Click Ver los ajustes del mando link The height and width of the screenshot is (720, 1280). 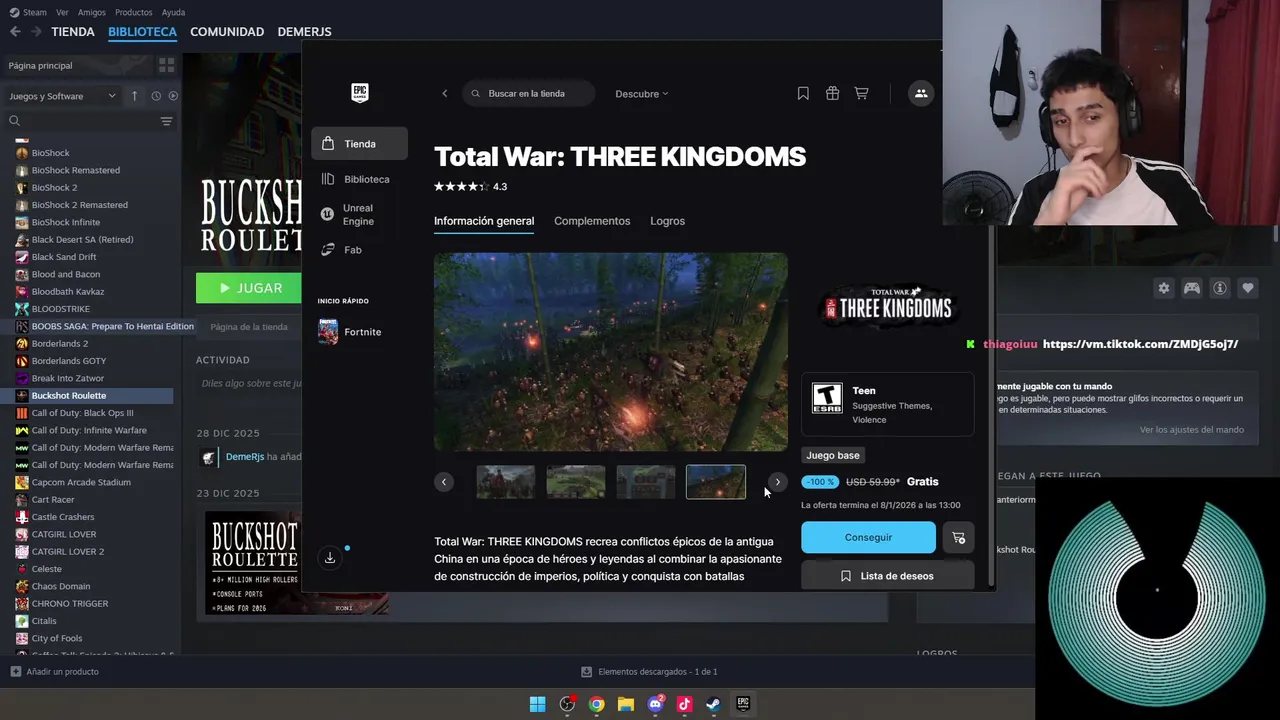pos(1192,430)
